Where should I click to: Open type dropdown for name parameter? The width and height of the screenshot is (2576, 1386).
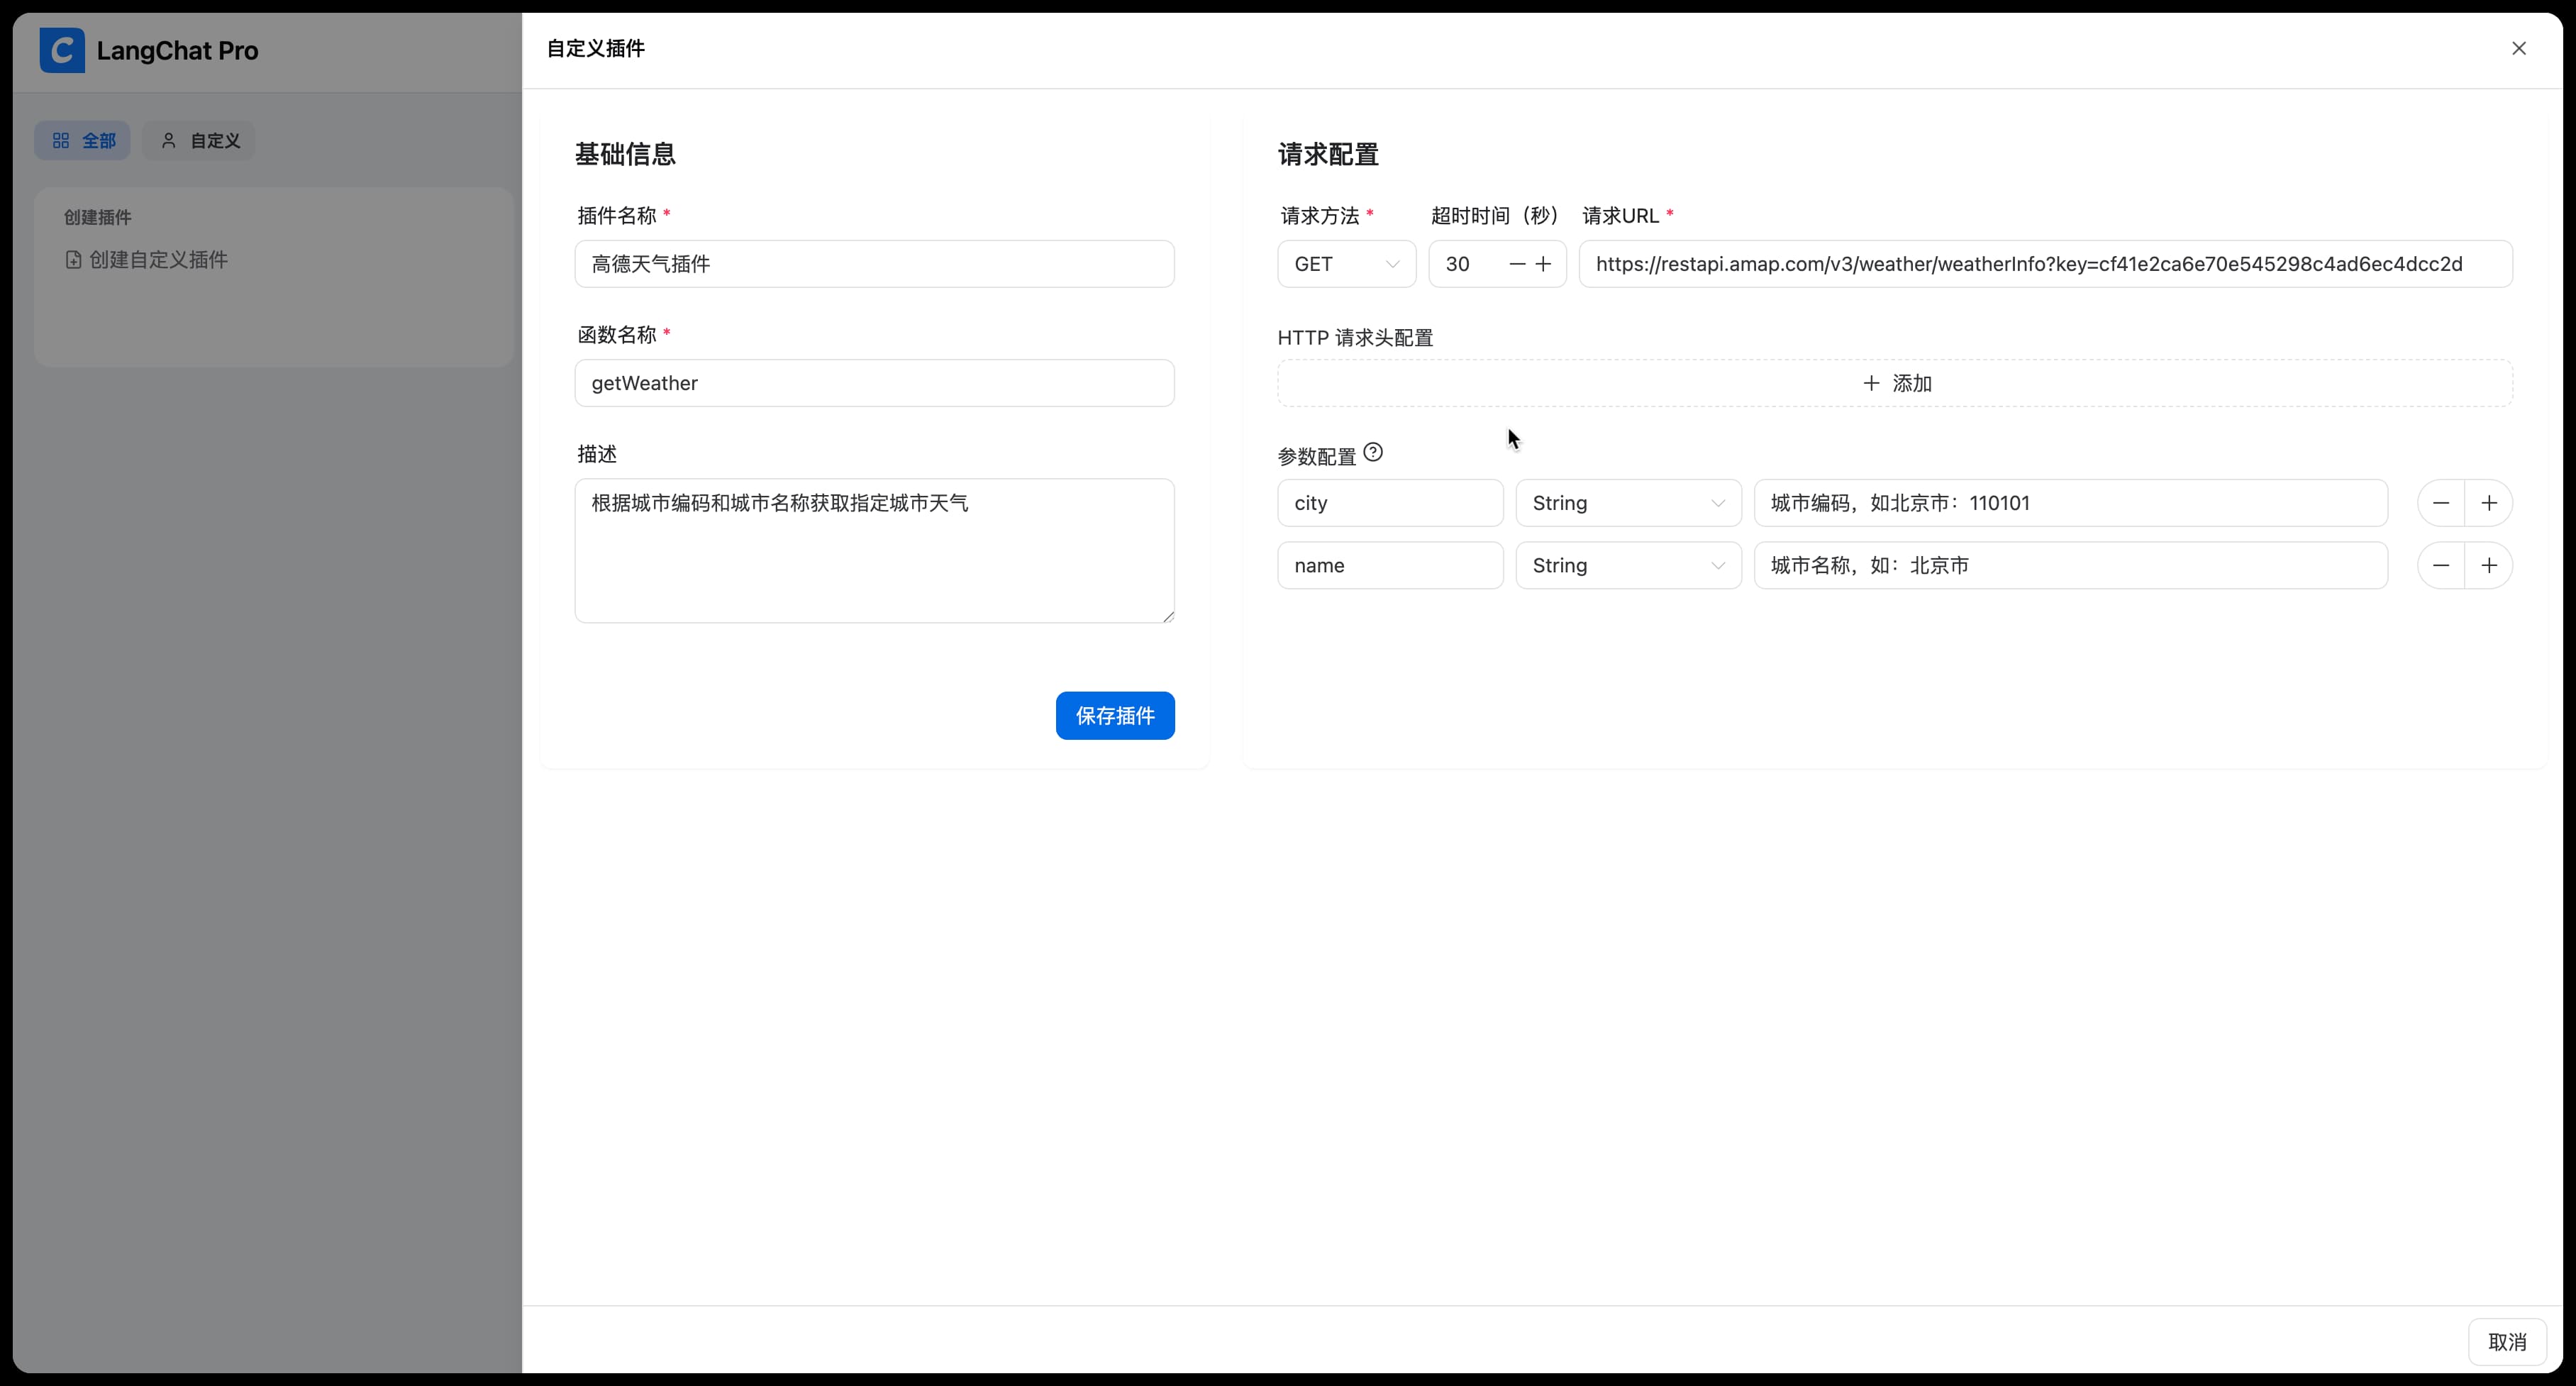coord(1628,566)
